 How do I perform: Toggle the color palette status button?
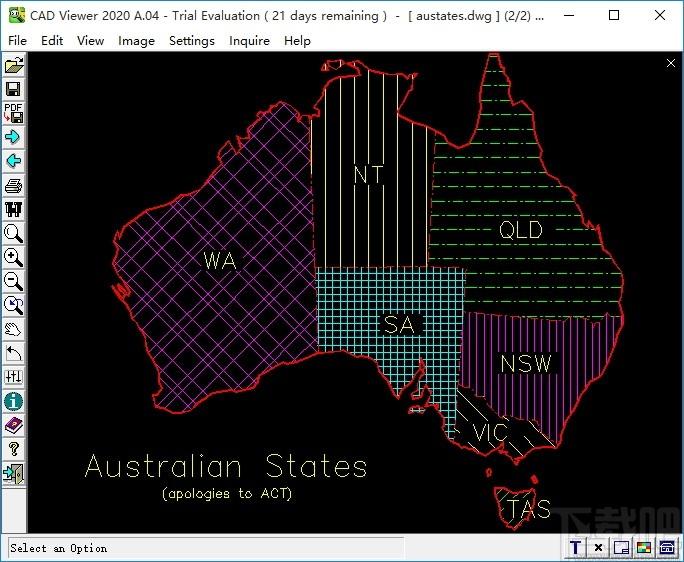pos(644,547)
